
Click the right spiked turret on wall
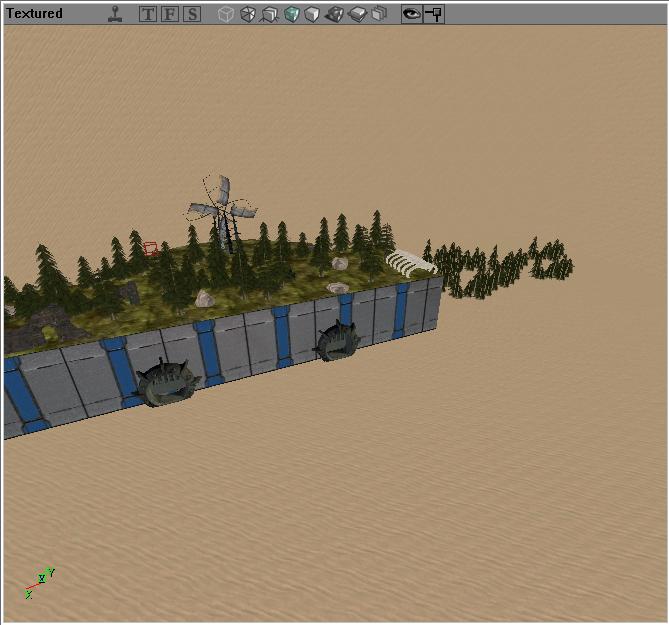(339, 343)
